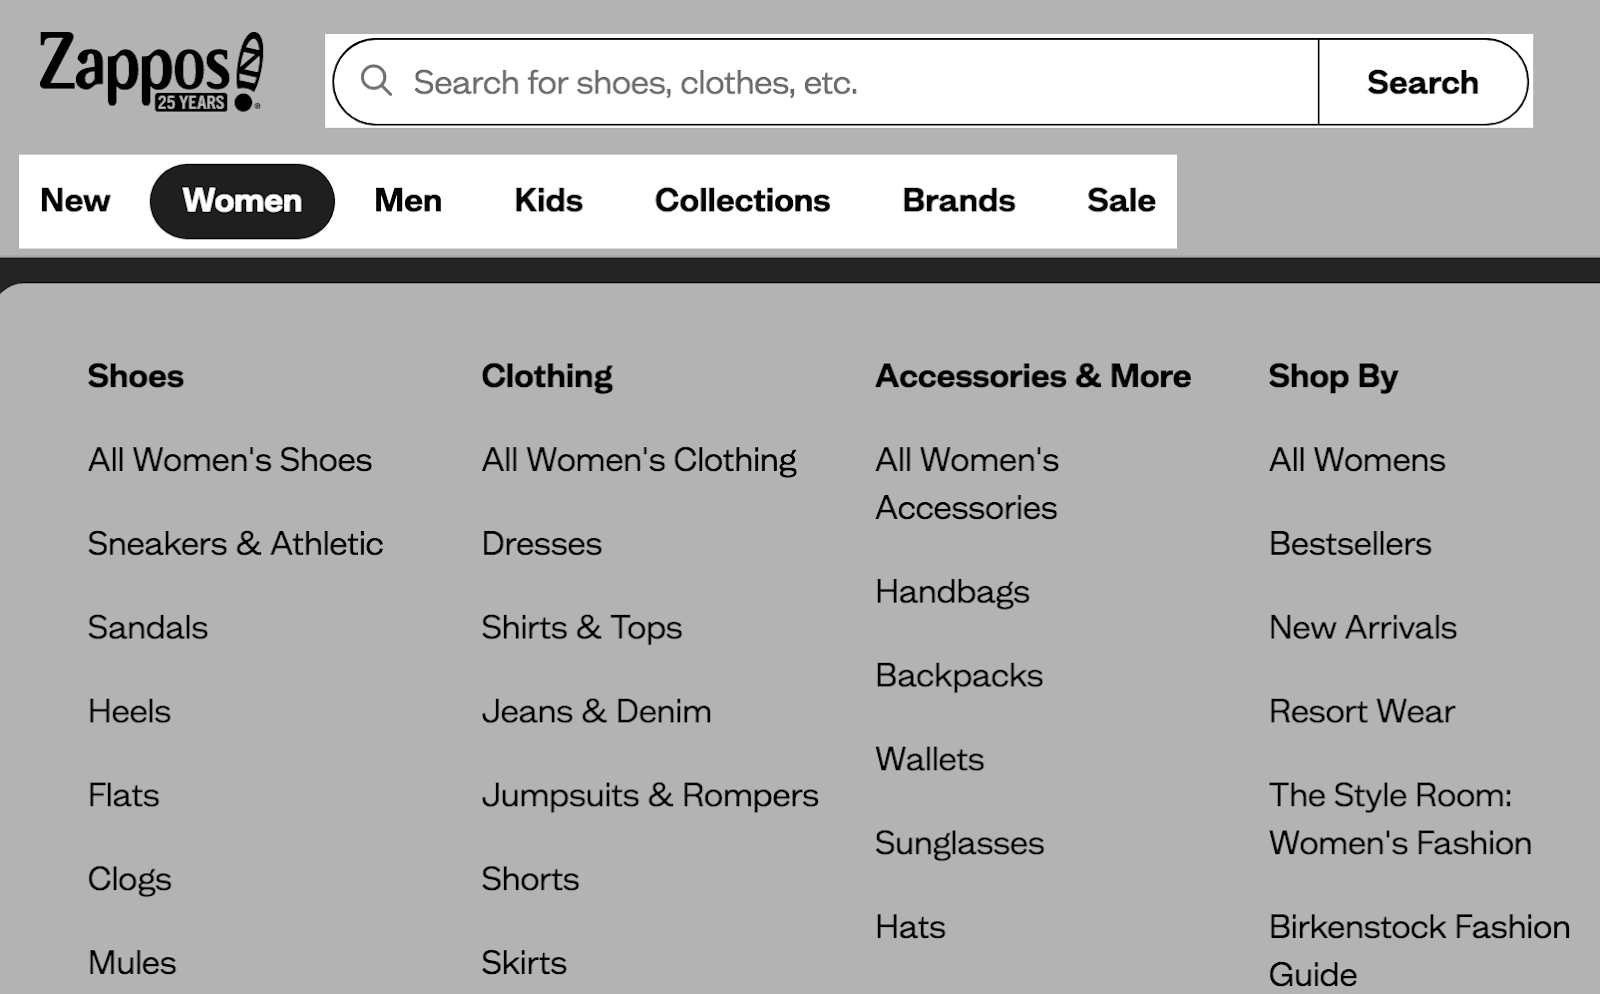View the Sandals category
This screenshot has height=994, width=1600.
click(147, 627)
